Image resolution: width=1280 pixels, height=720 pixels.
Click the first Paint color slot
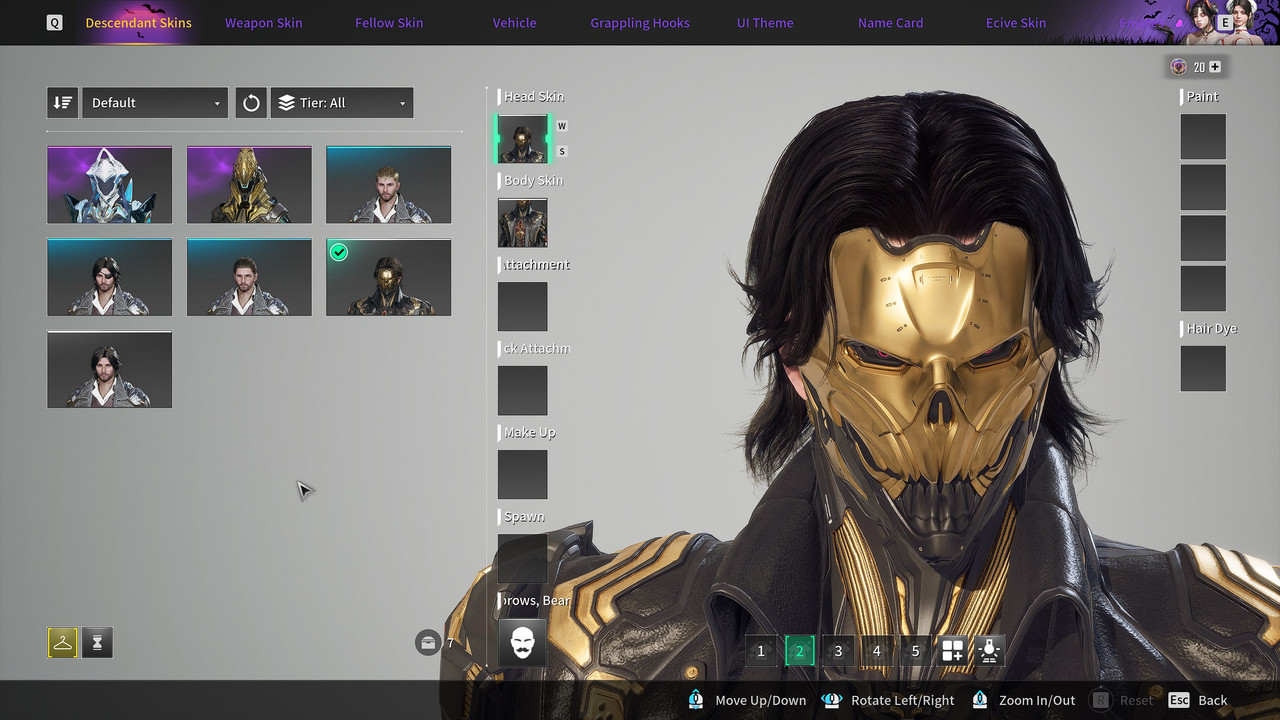1203,137
